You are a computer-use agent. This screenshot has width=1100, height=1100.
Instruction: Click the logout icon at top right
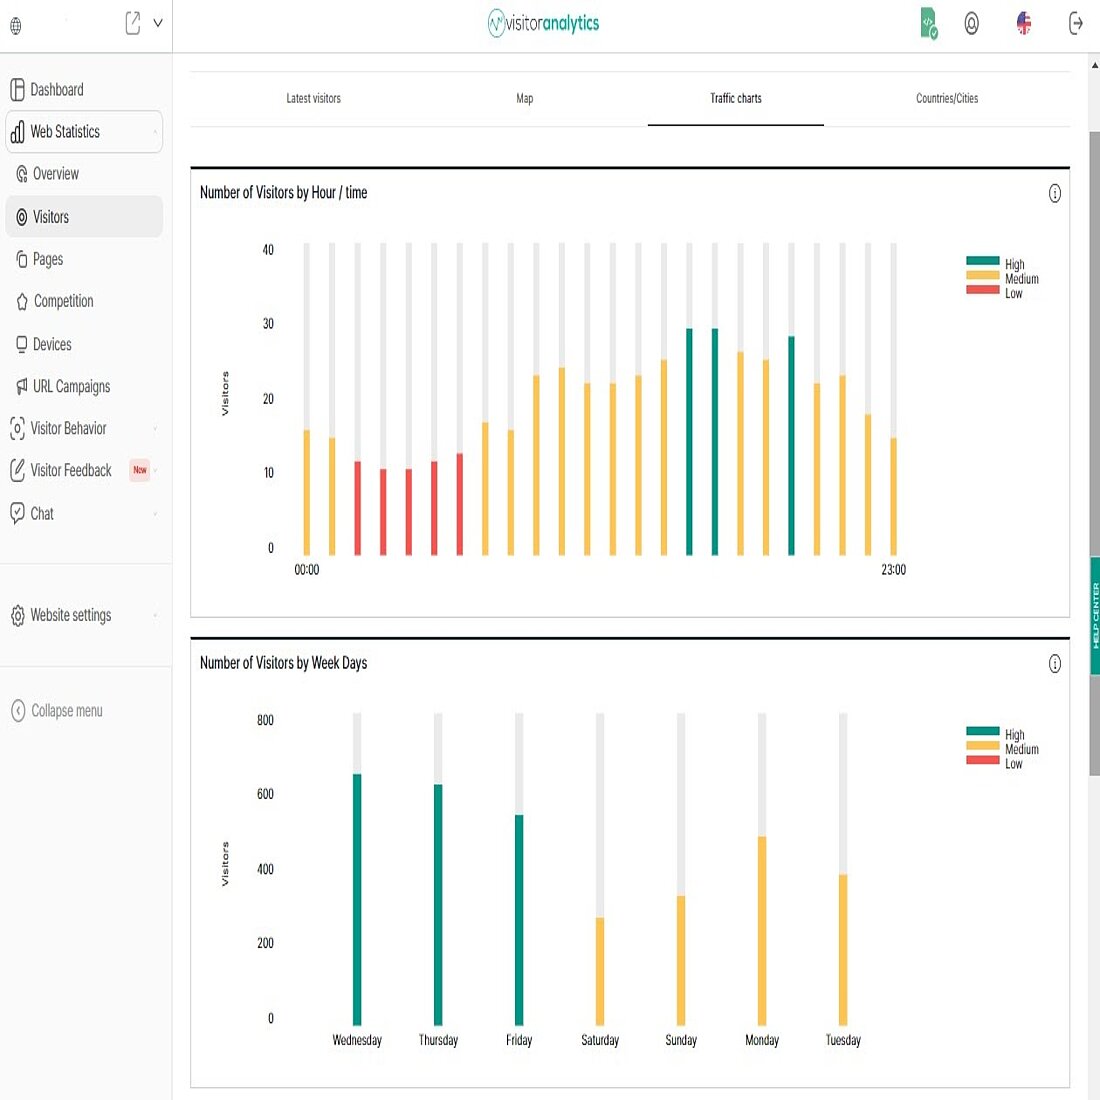pyautogui.click(x=1075, y=23)
